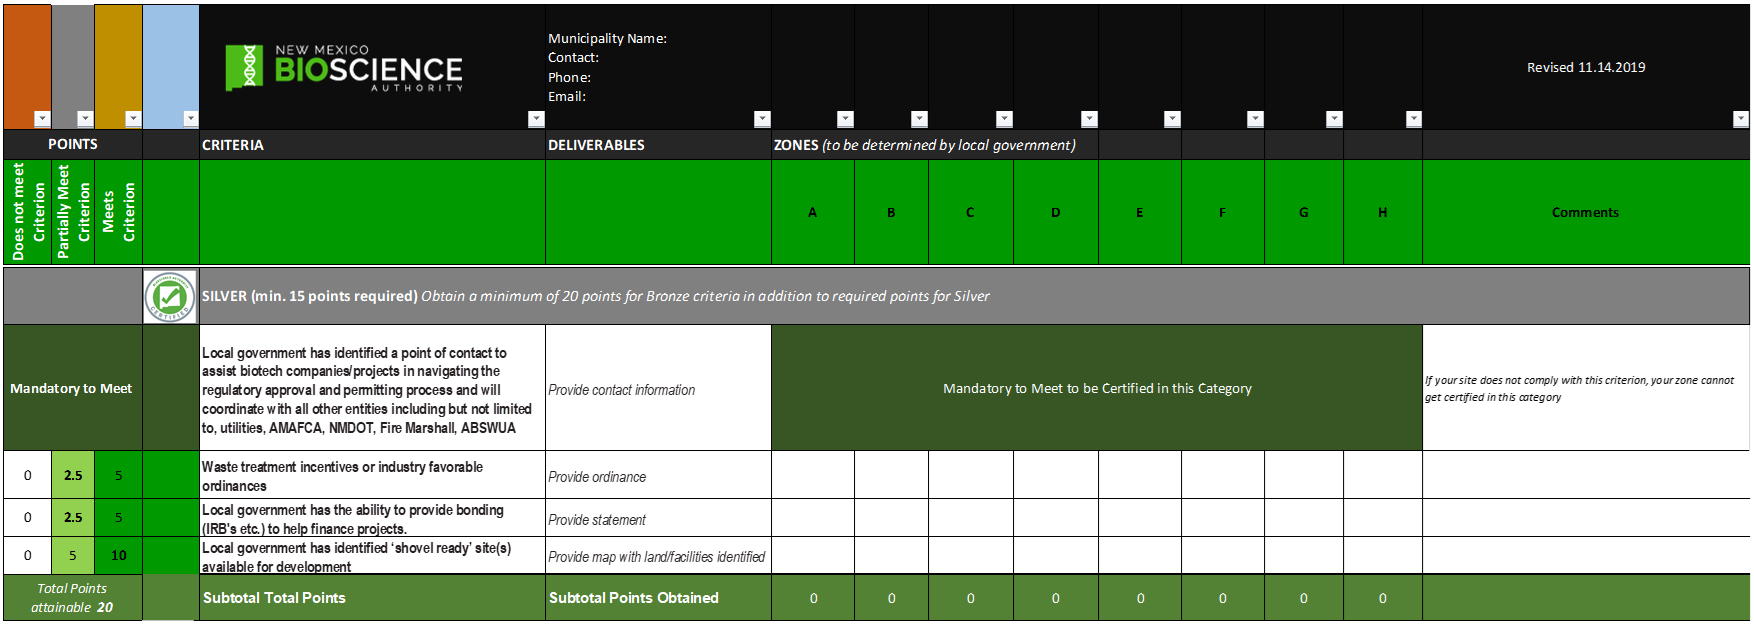Click the 'If your site does not comply' comment
Viewport: 1754px width, 627px height.
point(1586,388)
